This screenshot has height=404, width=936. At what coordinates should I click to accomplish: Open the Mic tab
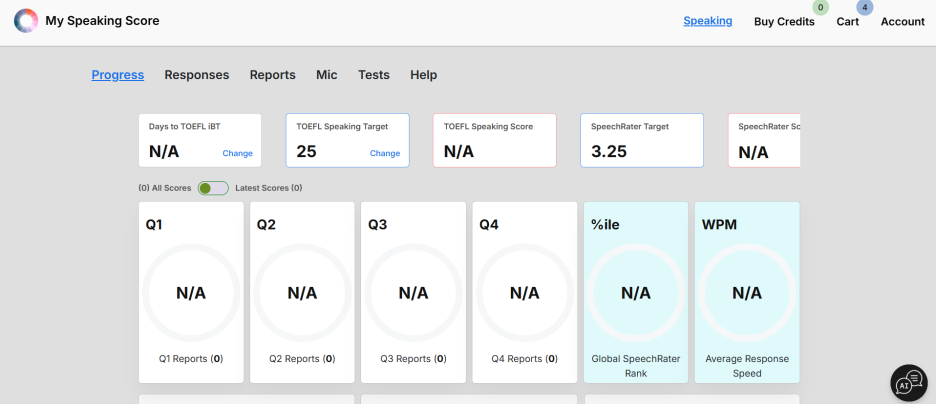tap(327, 75)
